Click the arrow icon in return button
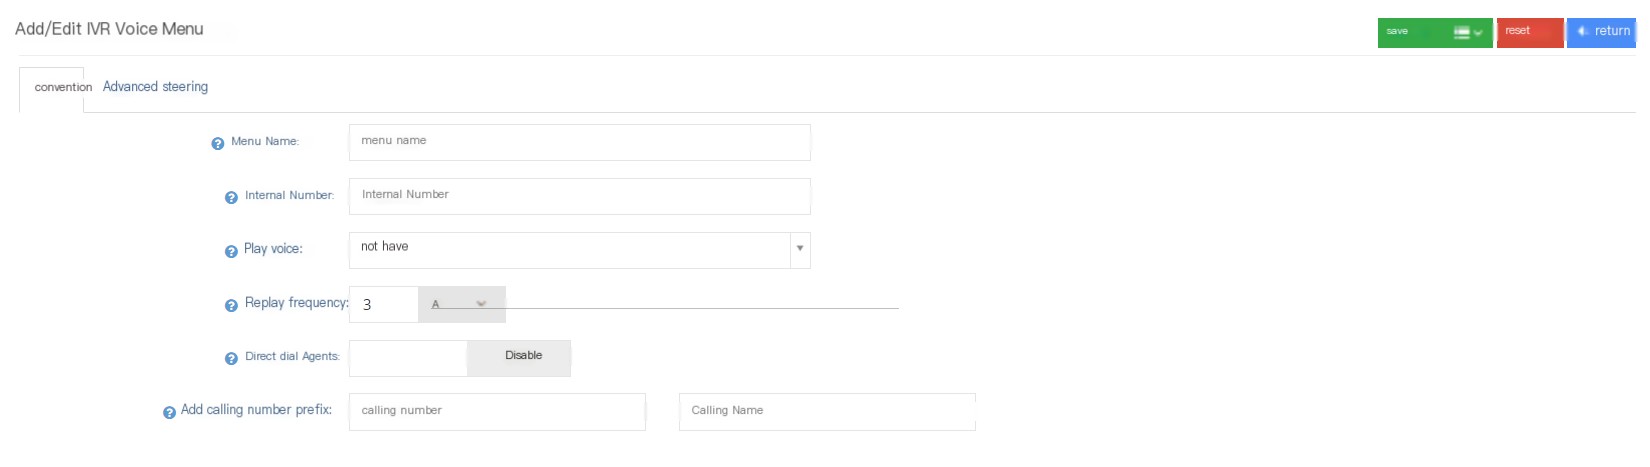The width and height of the screenshot is (1650, 467). [1583, 32]
